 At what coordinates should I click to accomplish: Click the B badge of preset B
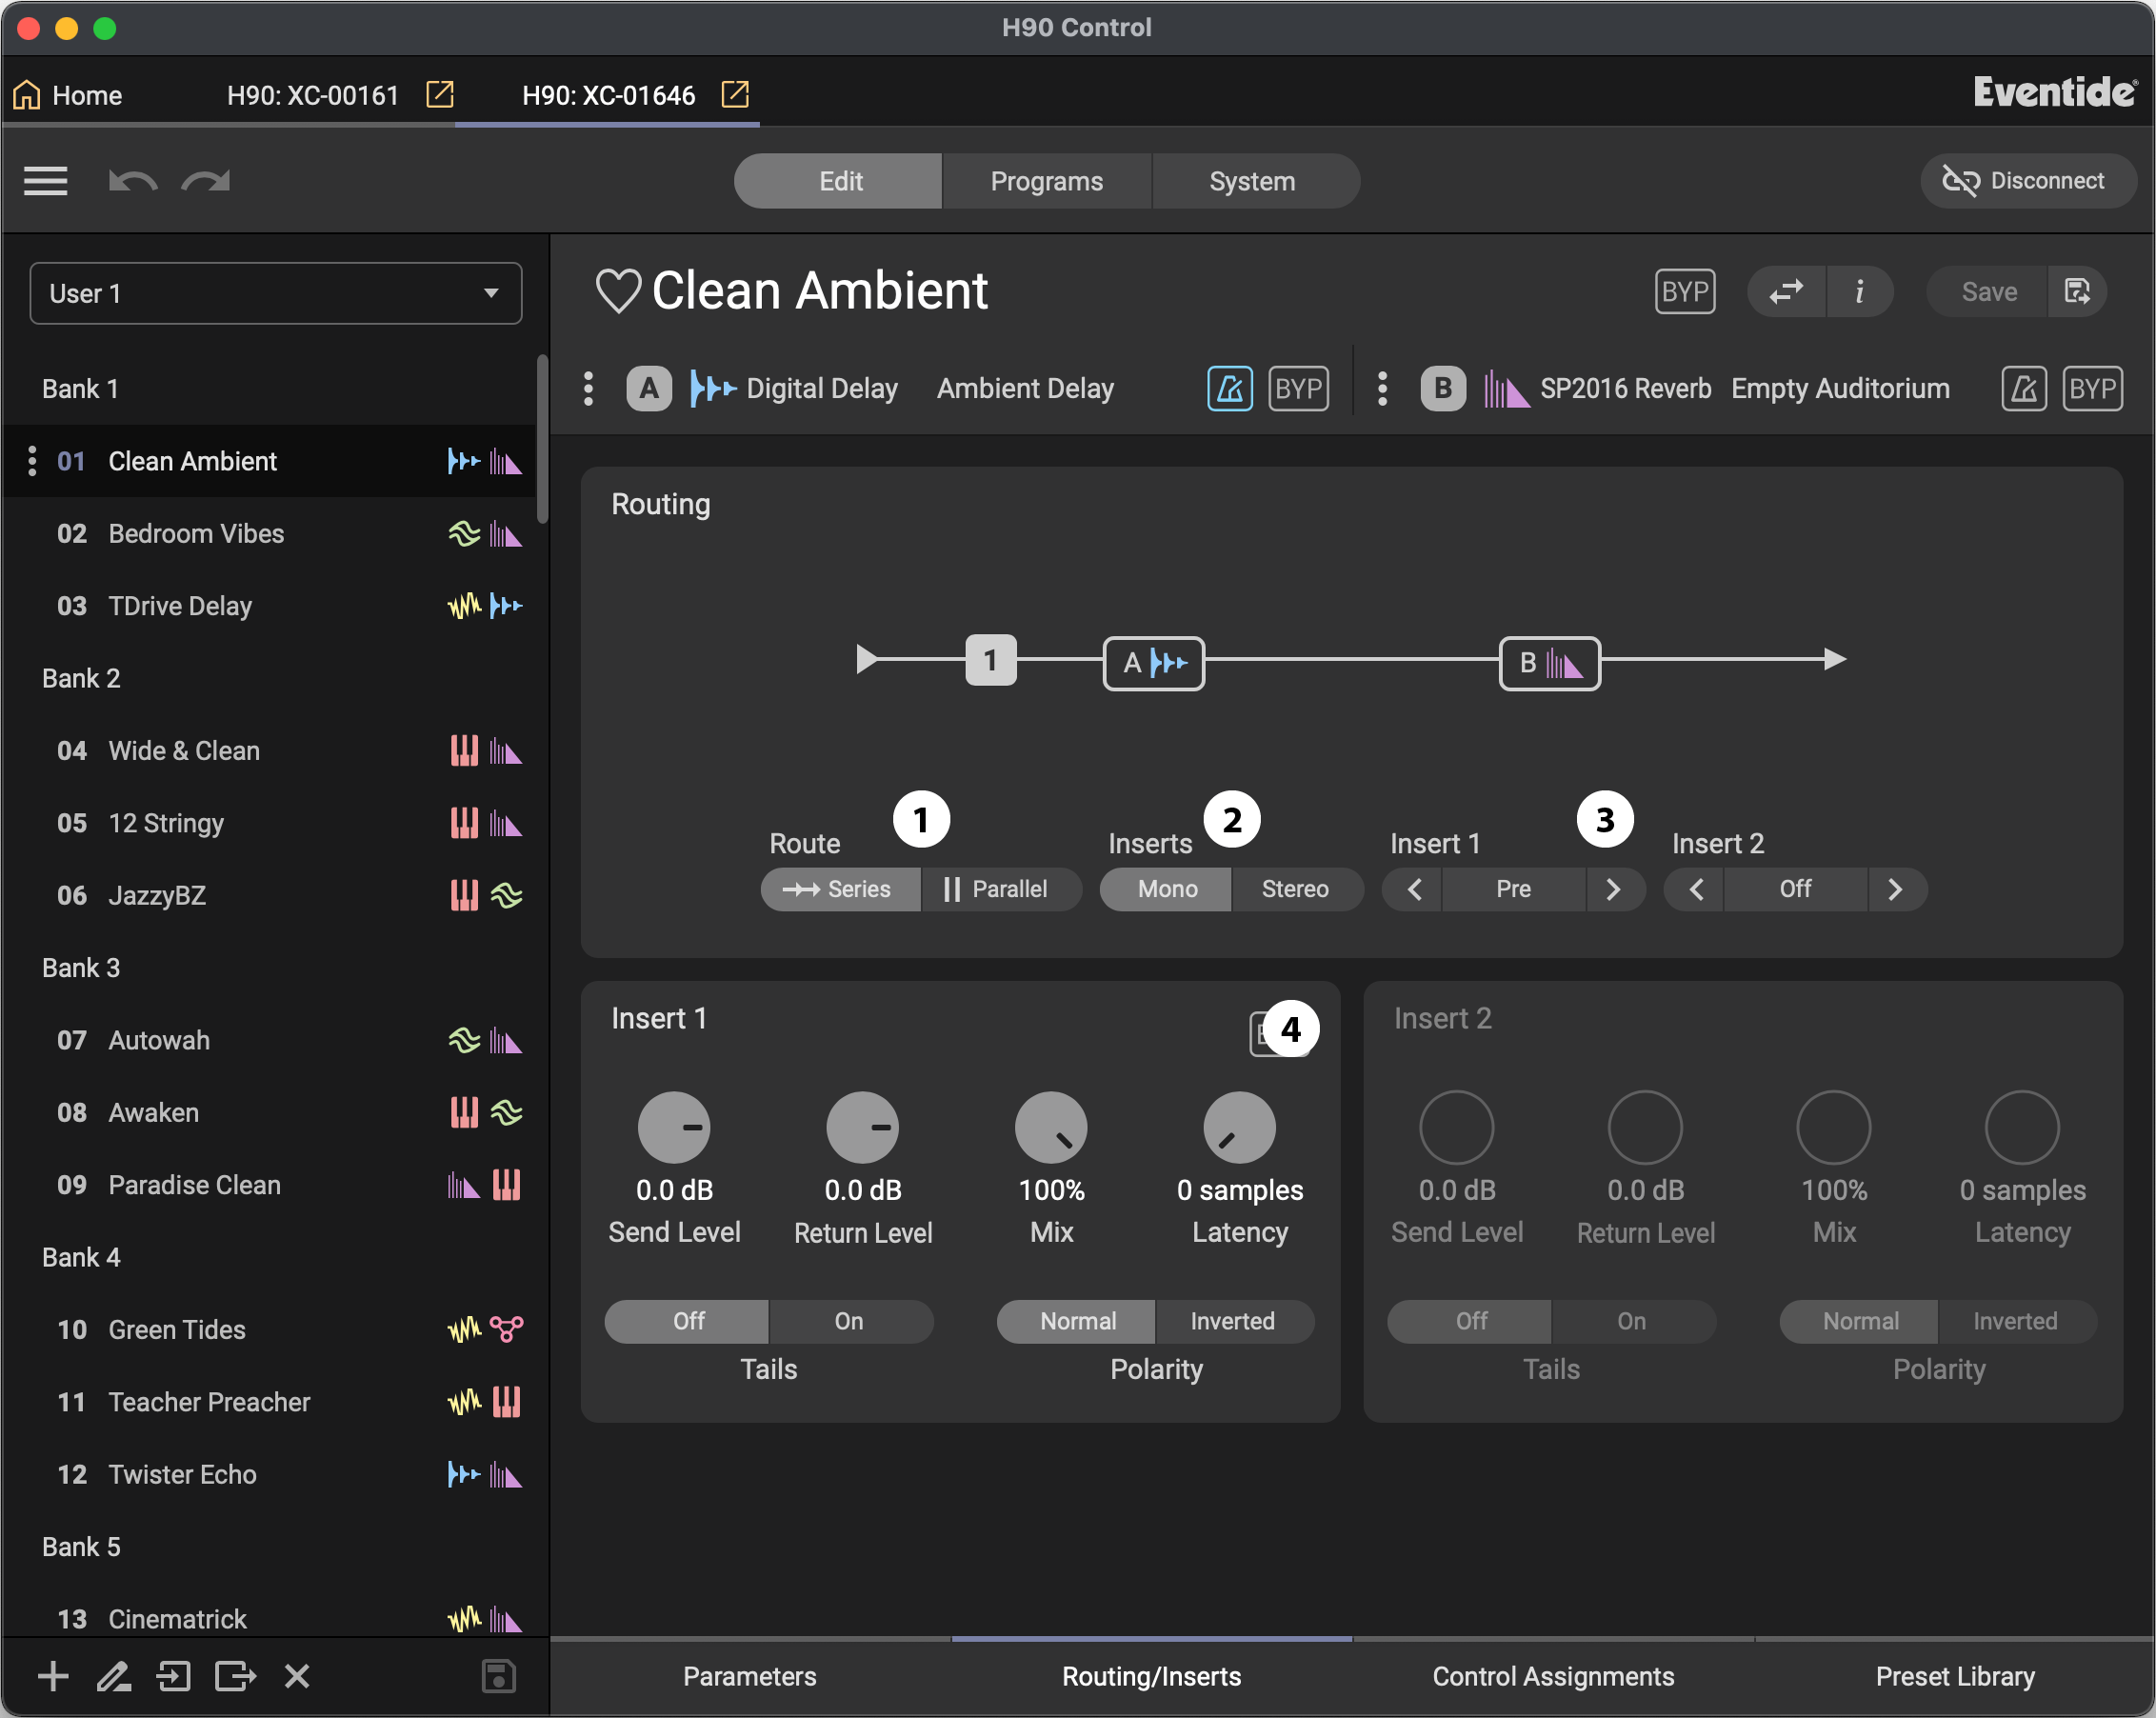click(1442, 389)
